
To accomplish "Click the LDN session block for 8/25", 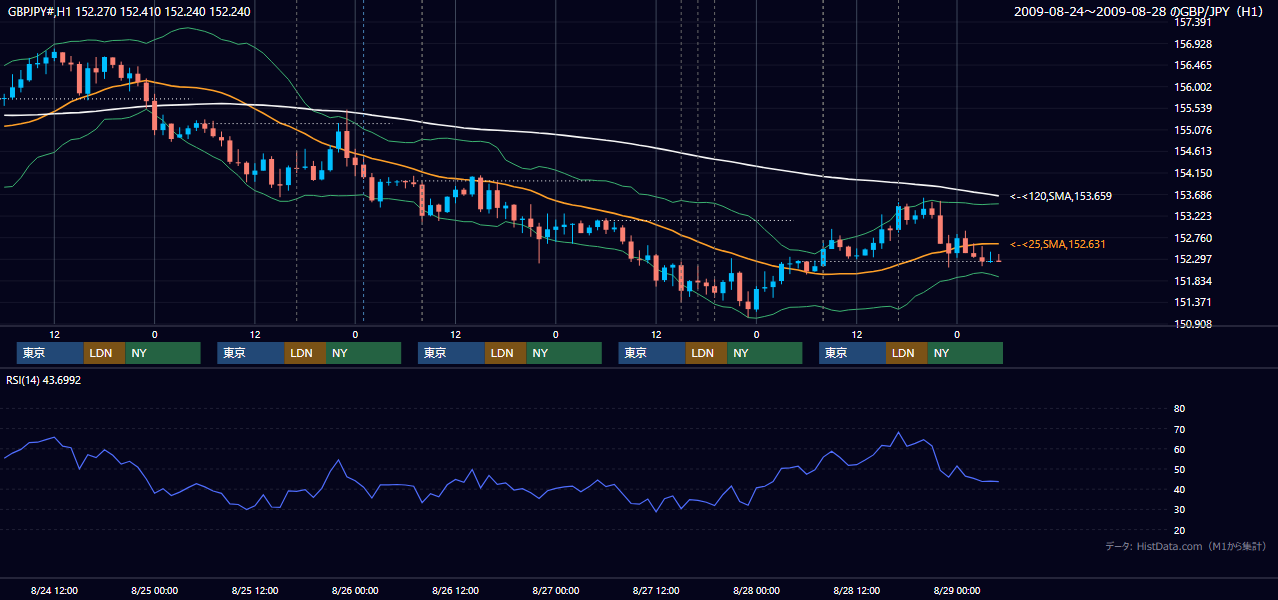I will click(305, 353).
